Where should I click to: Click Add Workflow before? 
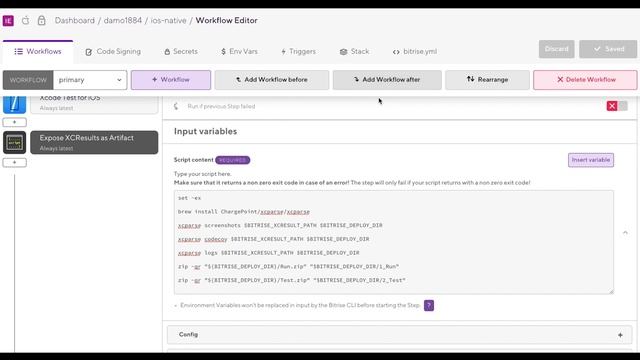point(272,80)
